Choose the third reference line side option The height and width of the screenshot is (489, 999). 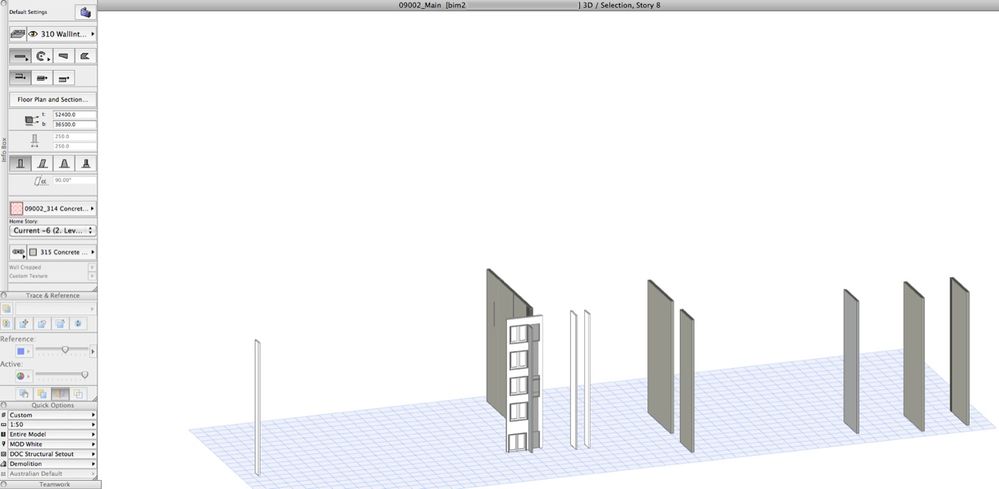pos(63,78)
